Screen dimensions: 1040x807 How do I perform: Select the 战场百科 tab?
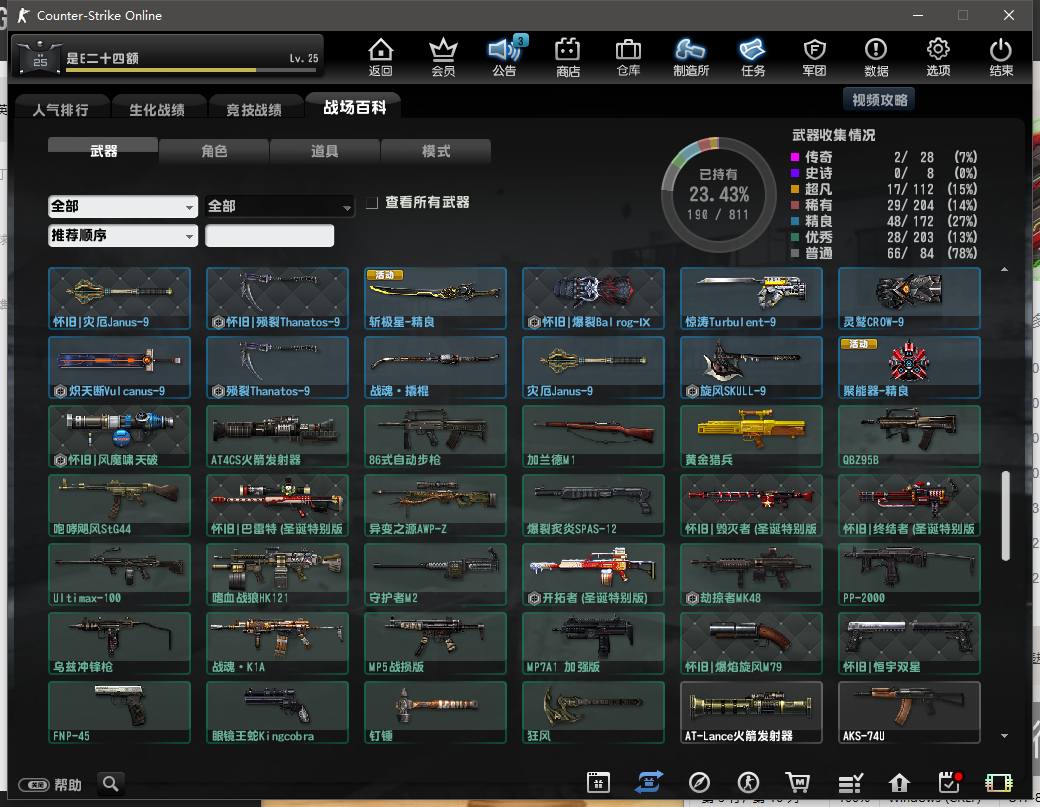coord(354,107)
